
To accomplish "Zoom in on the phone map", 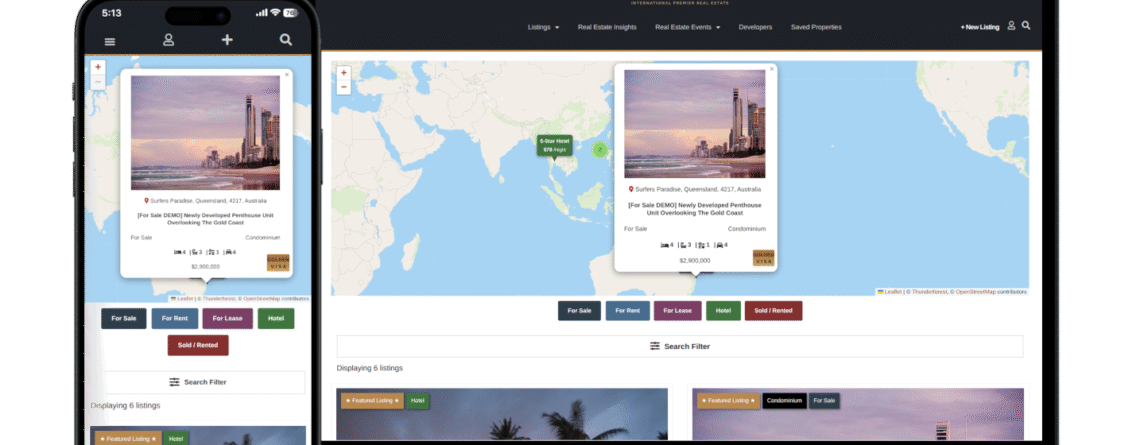I will coord(97,68).
